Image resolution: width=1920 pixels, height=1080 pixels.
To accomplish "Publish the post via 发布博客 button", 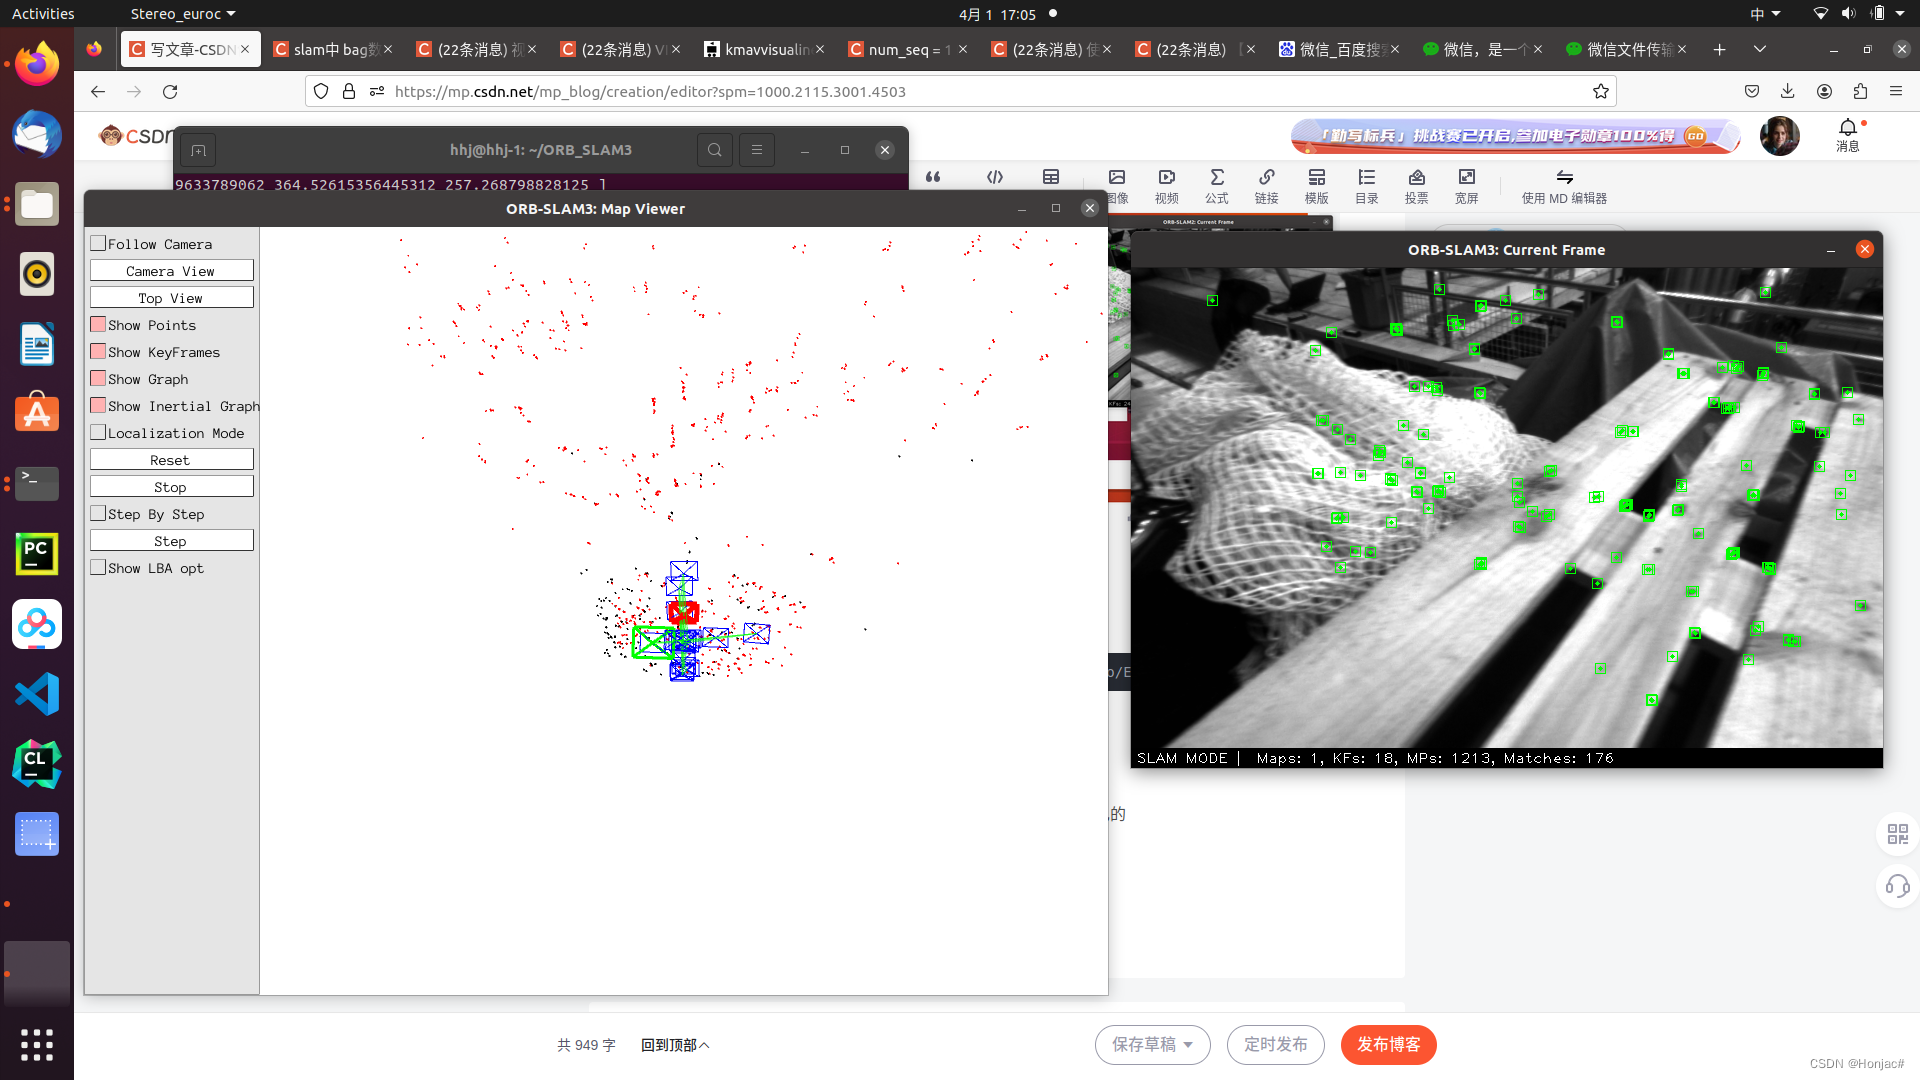I will [x=1390, y=1044].
